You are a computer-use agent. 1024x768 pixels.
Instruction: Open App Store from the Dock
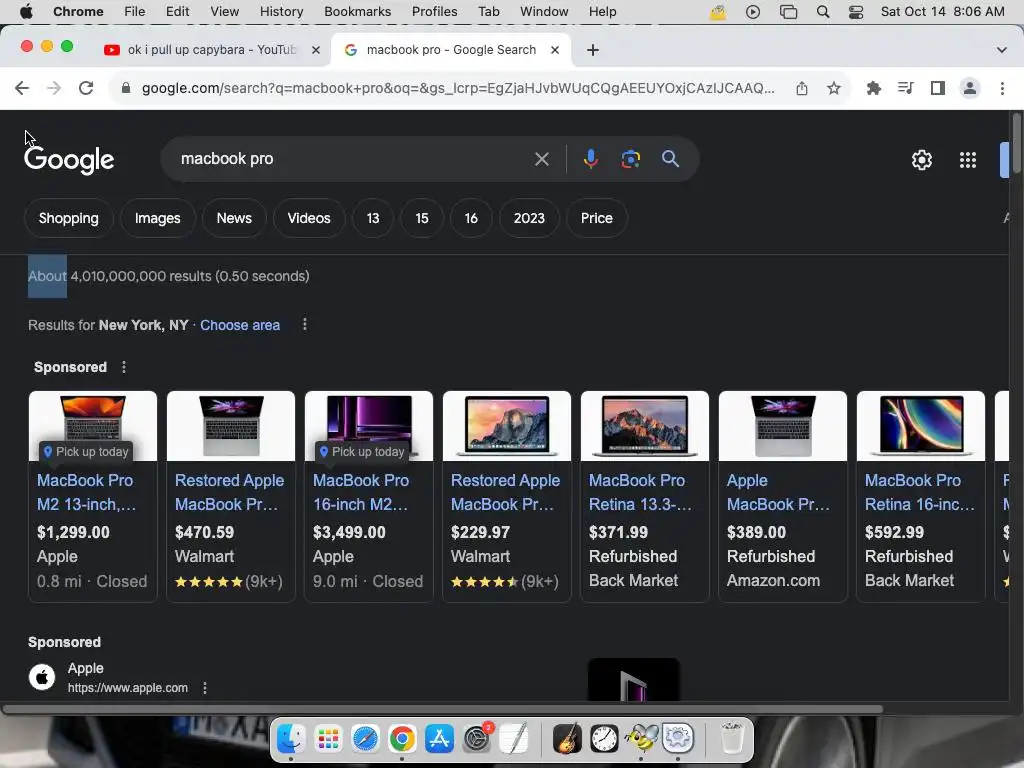tap(440, 739)
